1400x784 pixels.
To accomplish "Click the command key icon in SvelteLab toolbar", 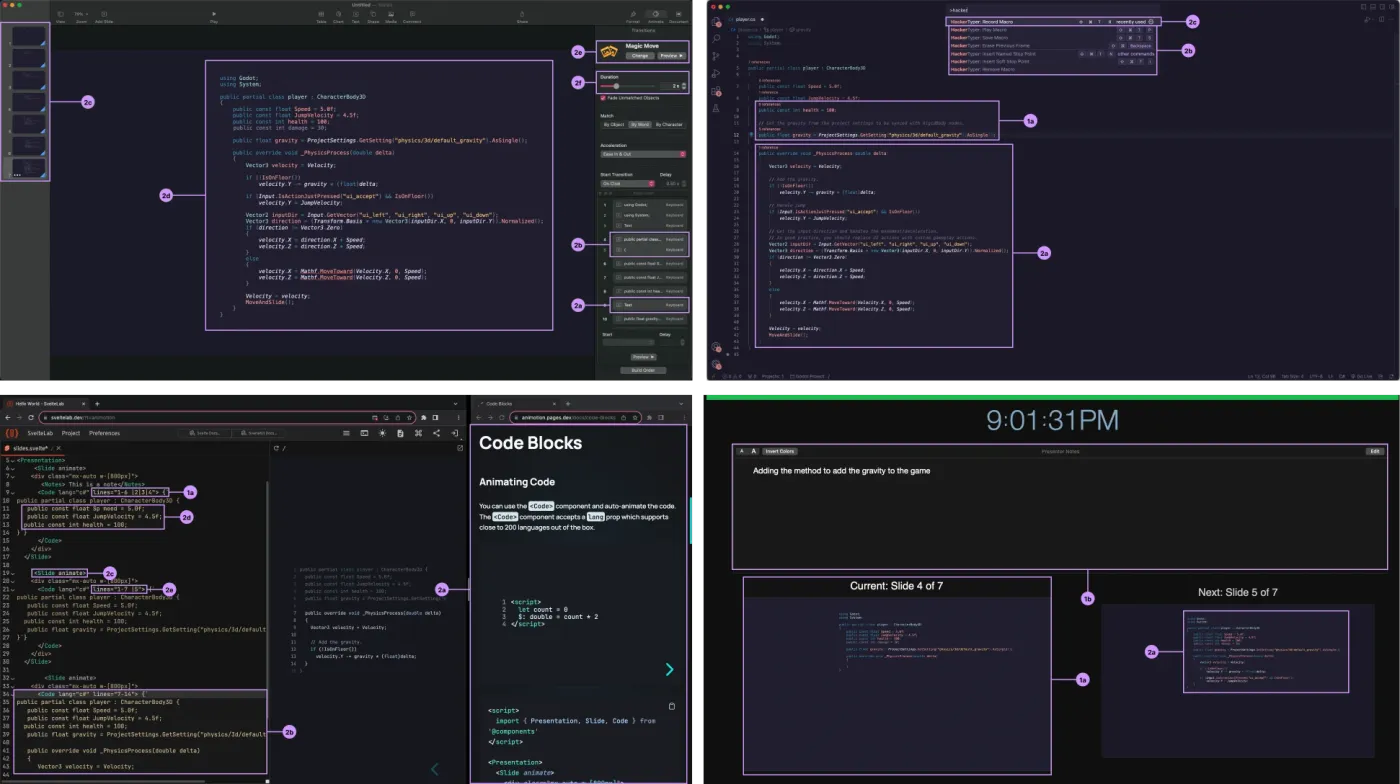I will point(418,433).
